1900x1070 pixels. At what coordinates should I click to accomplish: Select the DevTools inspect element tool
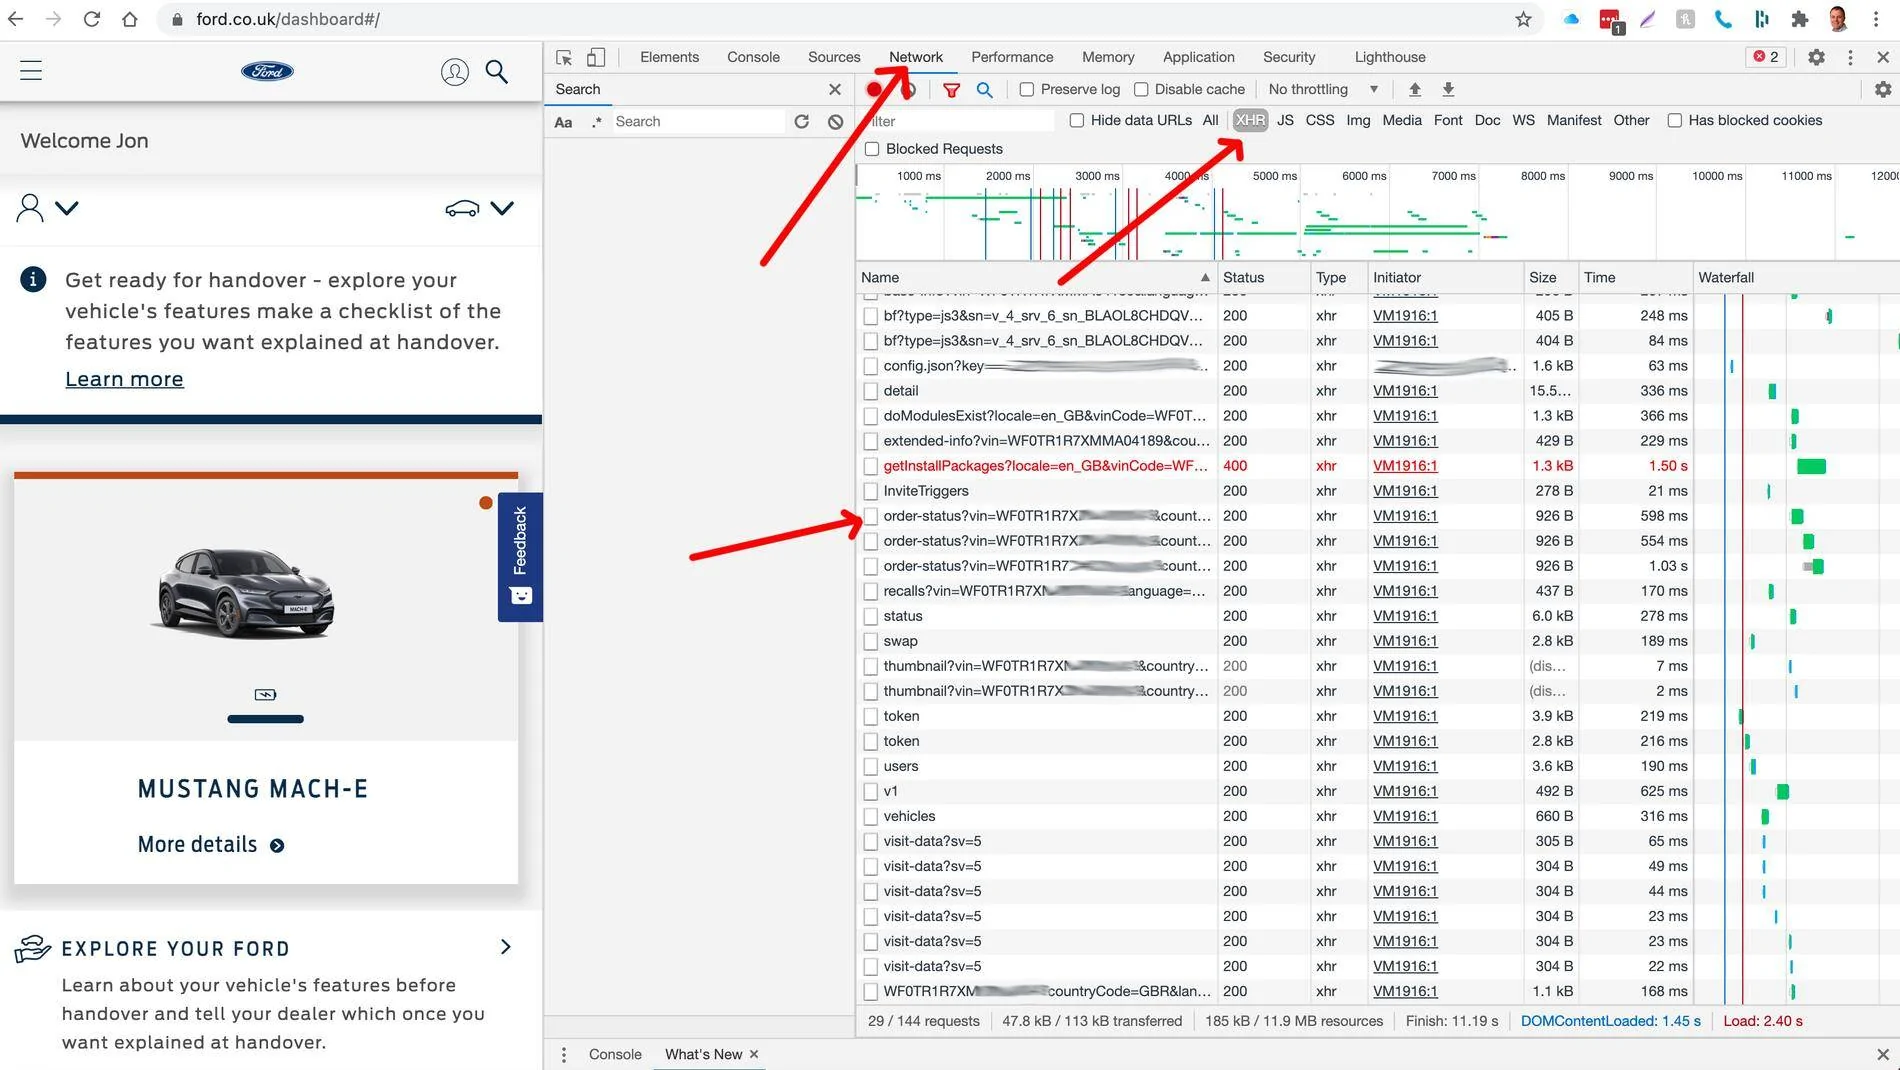pos(564,57)
